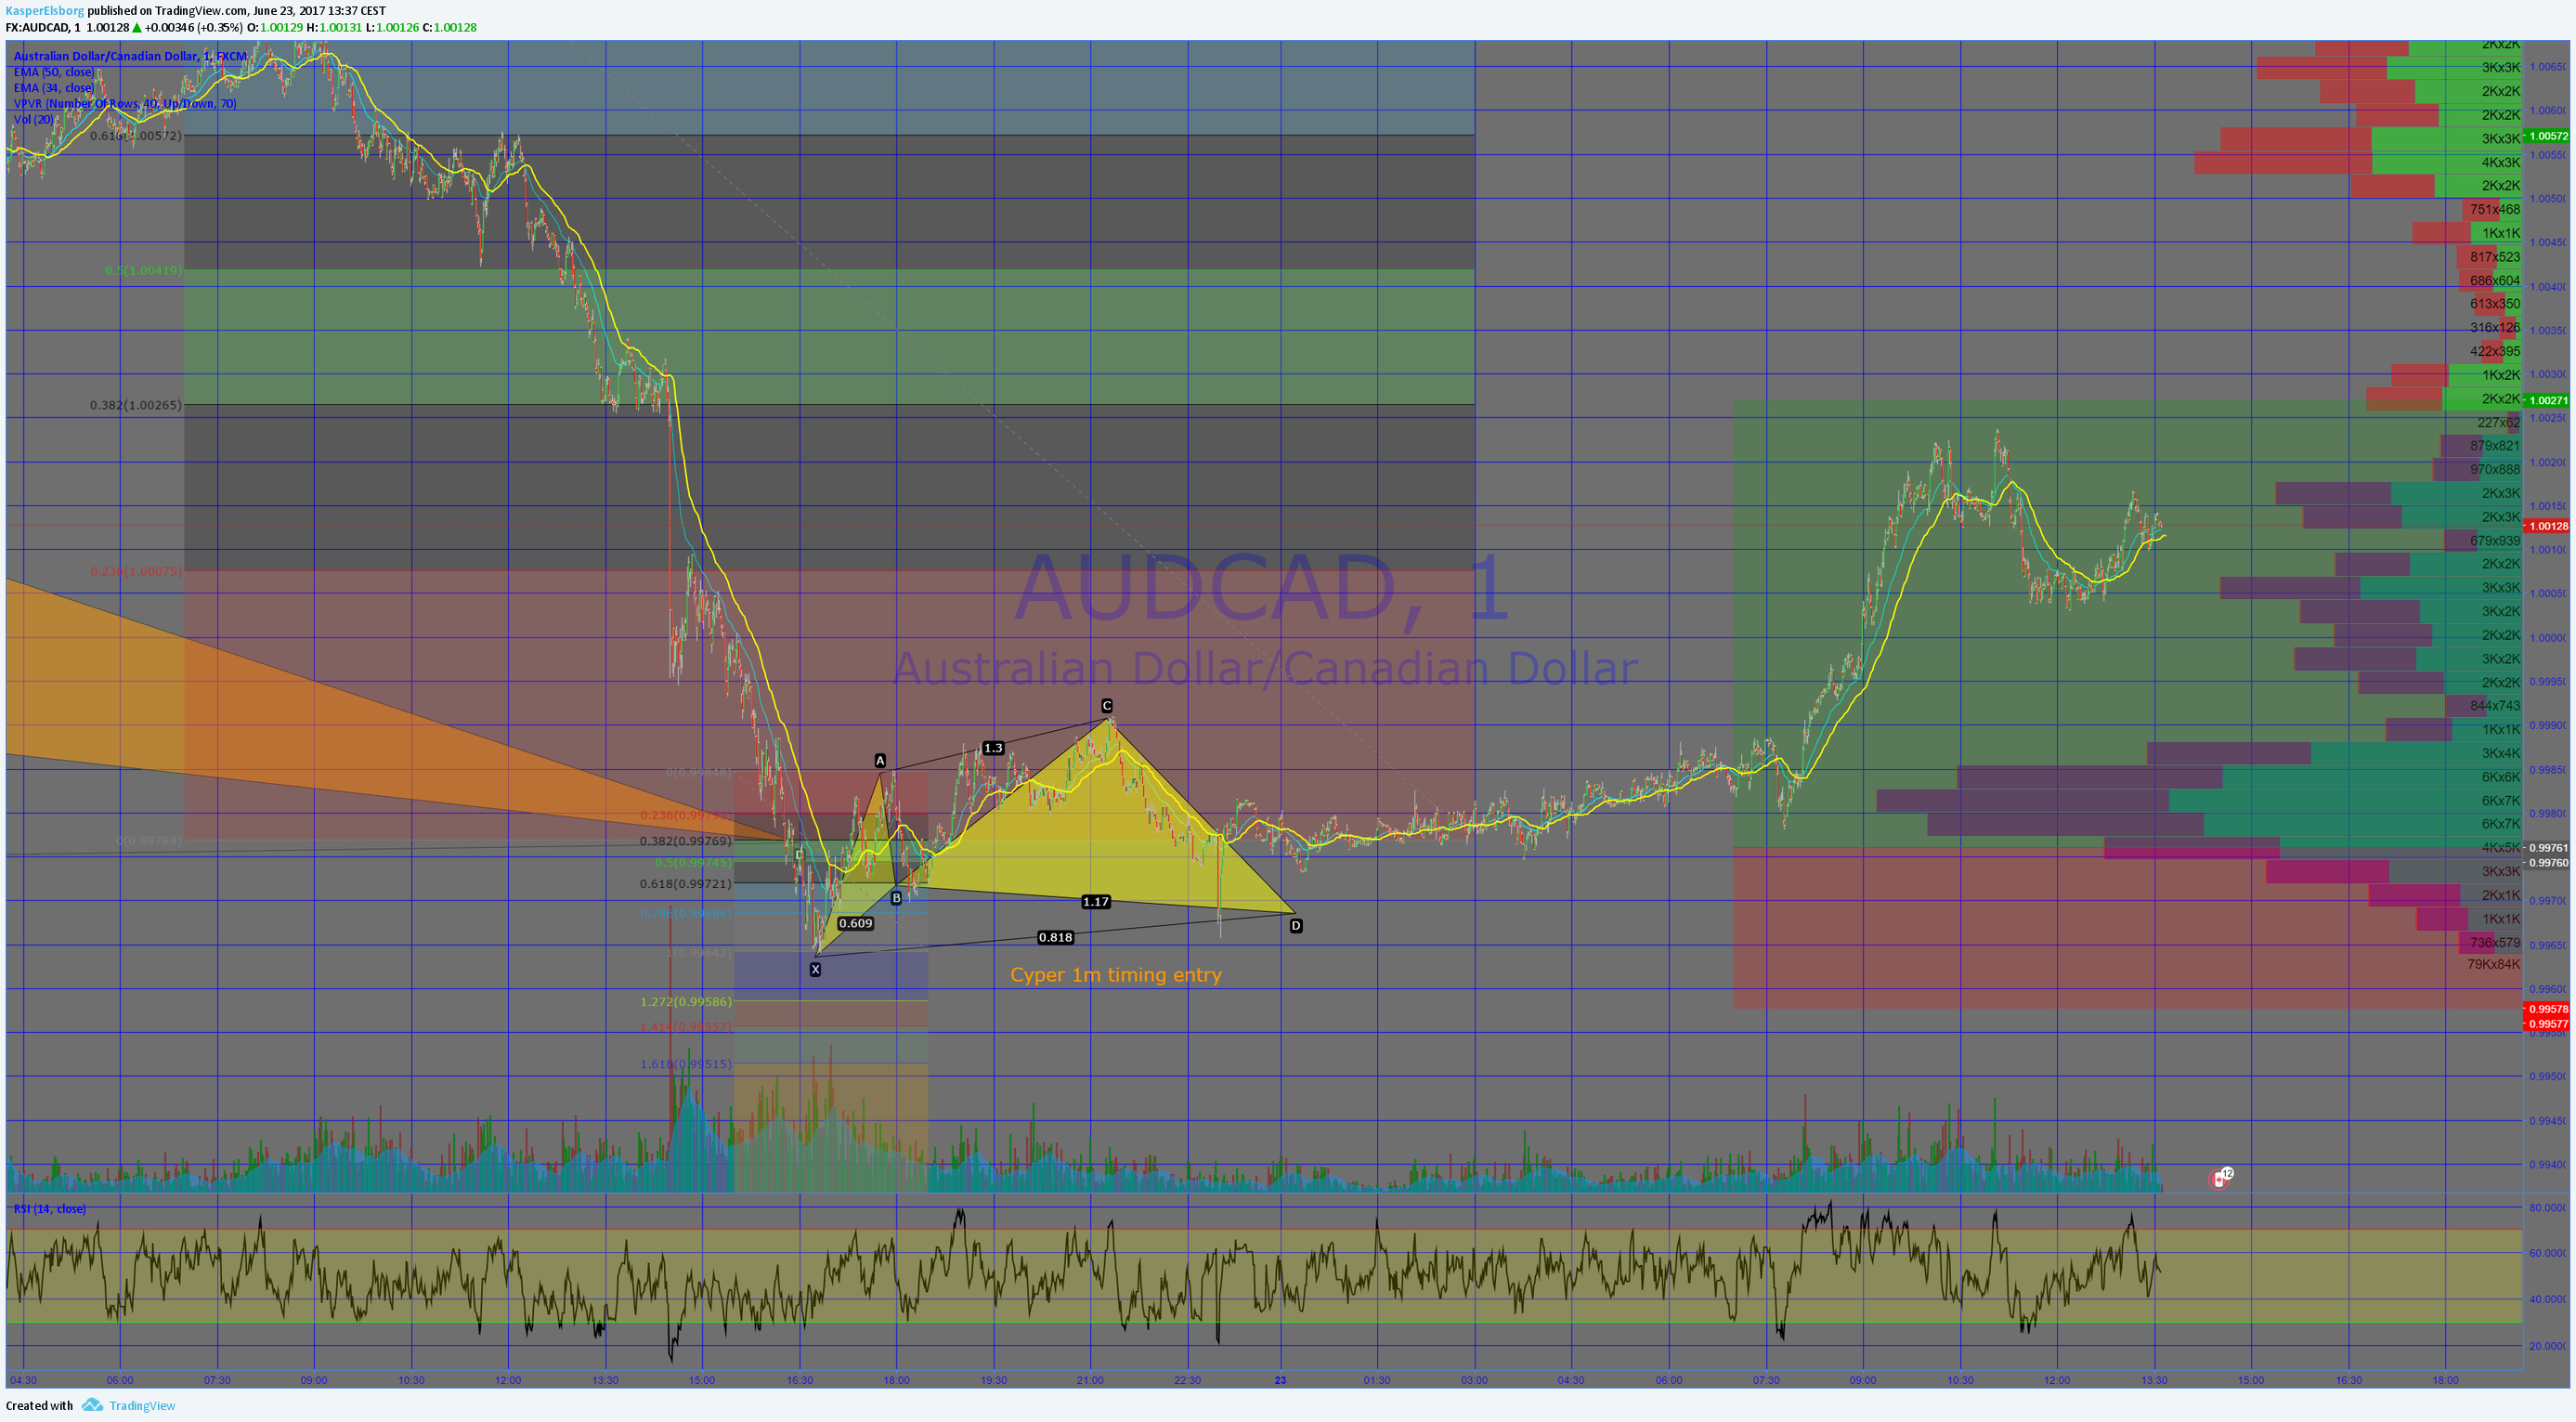Click the 1.3 ratio label
This screenshot has height=1422, width=2576.
click(x=993, y=748)
